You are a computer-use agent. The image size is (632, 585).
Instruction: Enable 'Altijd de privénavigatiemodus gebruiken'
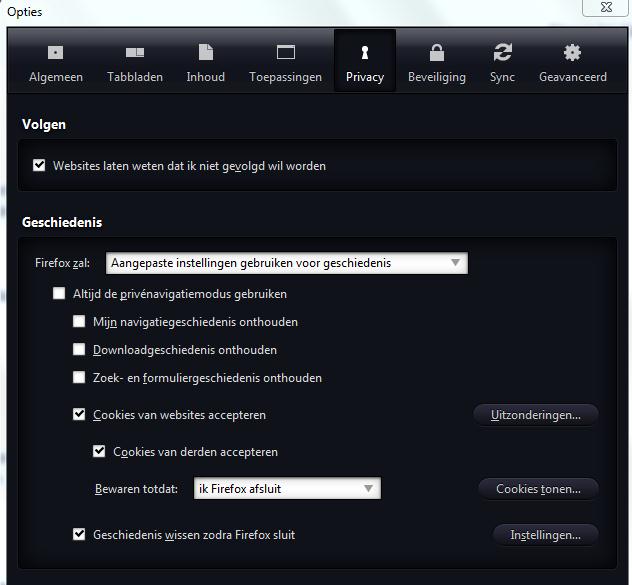click(x=60, y=294)
